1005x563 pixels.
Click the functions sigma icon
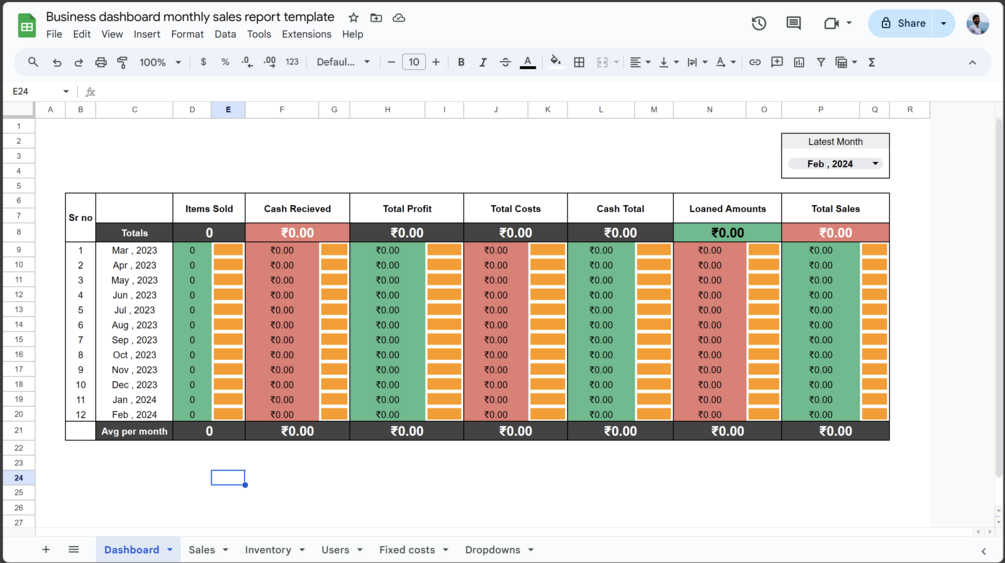coord(872,62)
